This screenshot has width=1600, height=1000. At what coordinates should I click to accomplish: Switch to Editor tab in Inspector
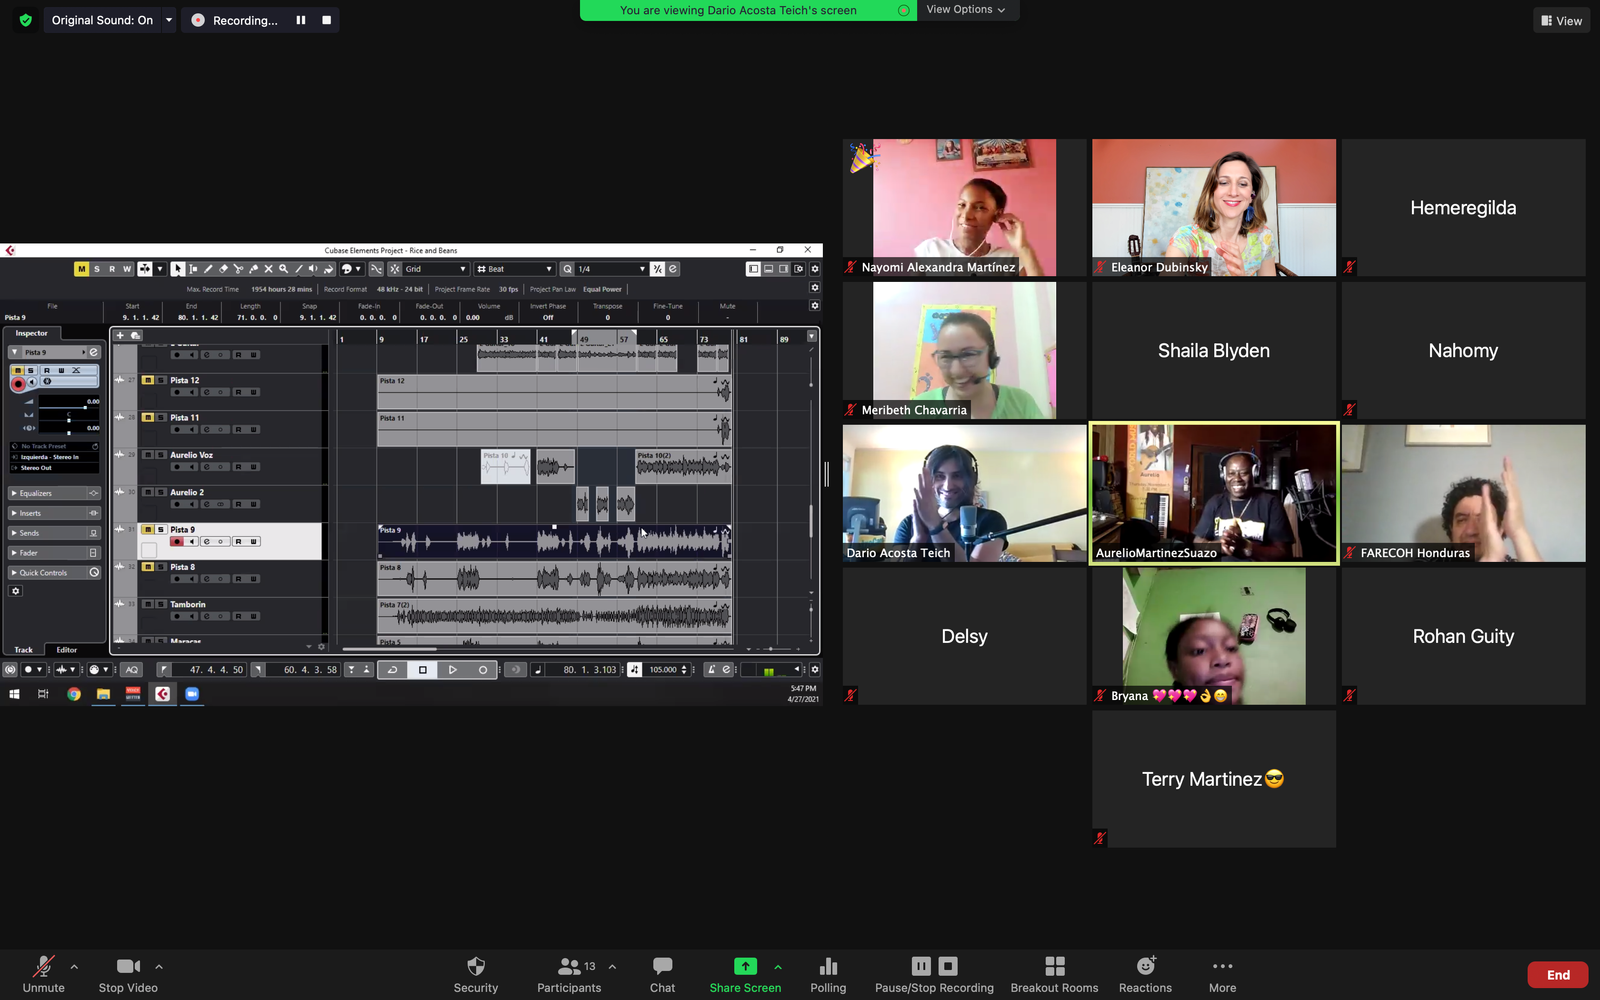tap(67, 650)
